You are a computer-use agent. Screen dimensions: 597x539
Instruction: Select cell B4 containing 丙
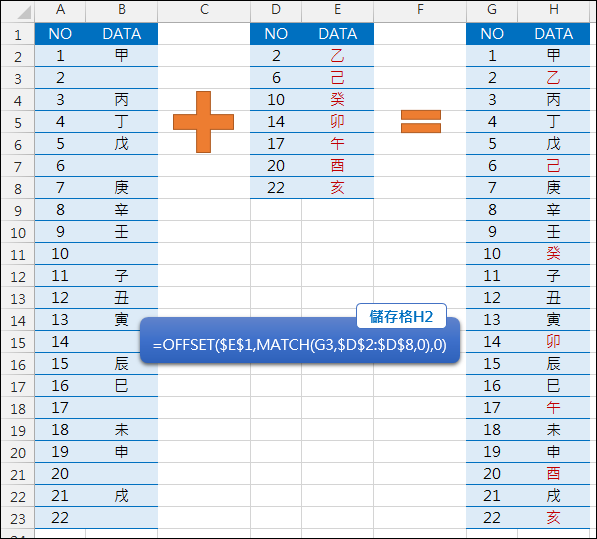pos(122,100)
